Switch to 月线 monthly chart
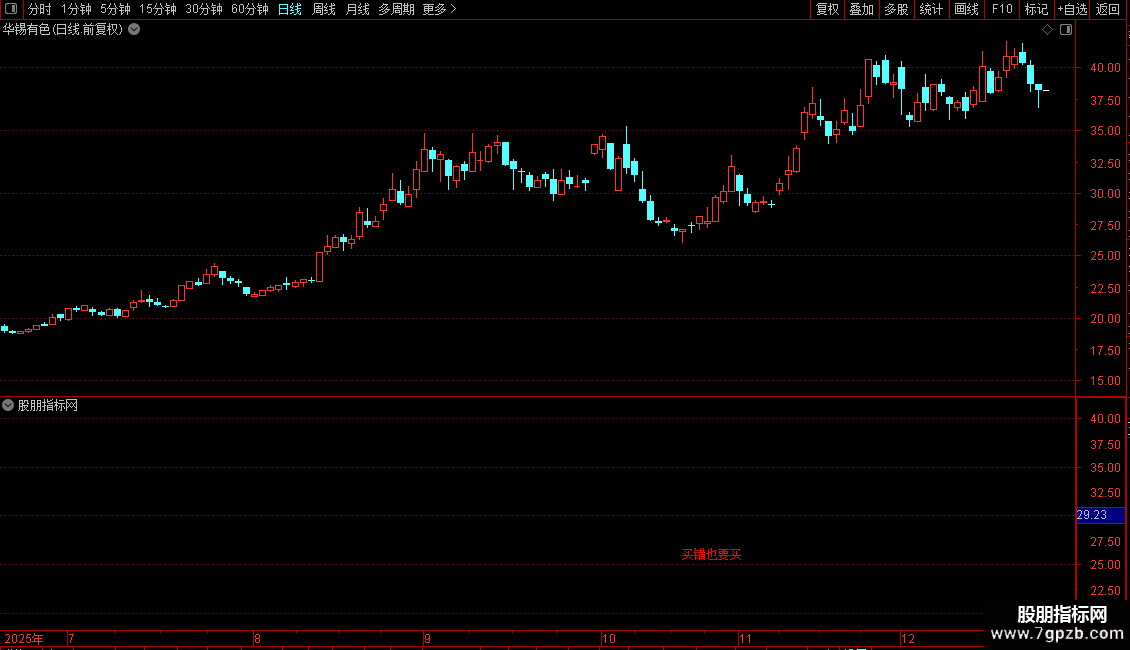Image resolution: width=1130 pixels, height=650 pixels. click(357, 9)
